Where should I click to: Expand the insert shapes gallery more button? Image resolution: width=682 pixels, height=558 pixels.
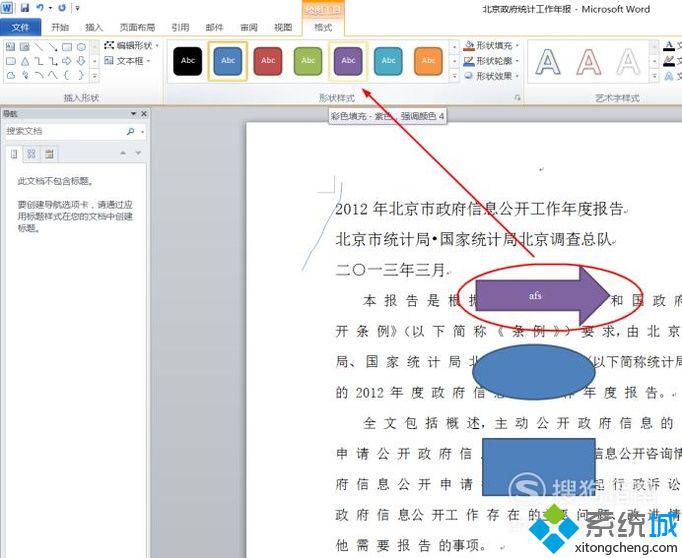pos(94,76)
